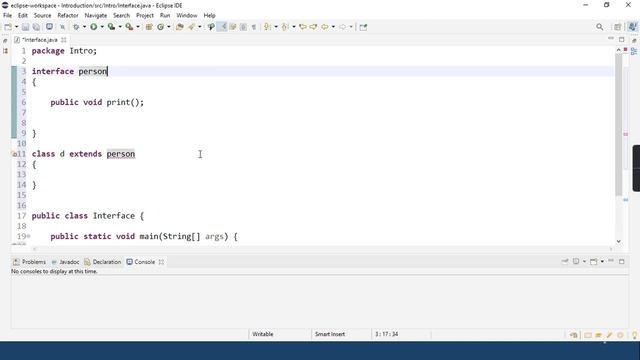Click the editor vertical scrollbar down arrow
The width and height of the screenshot is (640, 360).
click(619, 241)
